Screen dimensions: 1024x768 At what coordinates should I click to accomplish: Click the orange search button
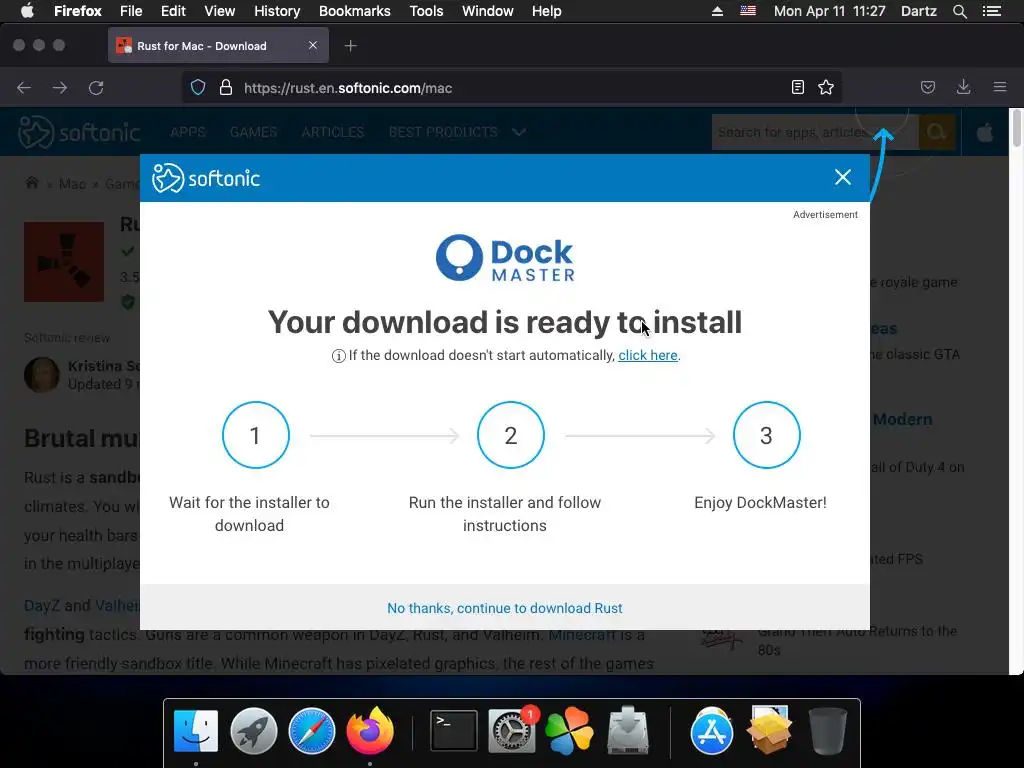tap(936, 132)
